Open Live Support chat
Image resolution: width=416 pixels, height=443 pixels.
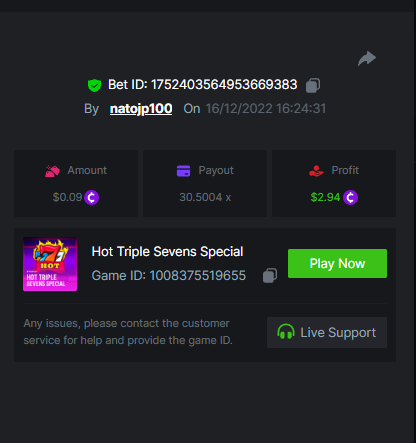pos(327,332)
